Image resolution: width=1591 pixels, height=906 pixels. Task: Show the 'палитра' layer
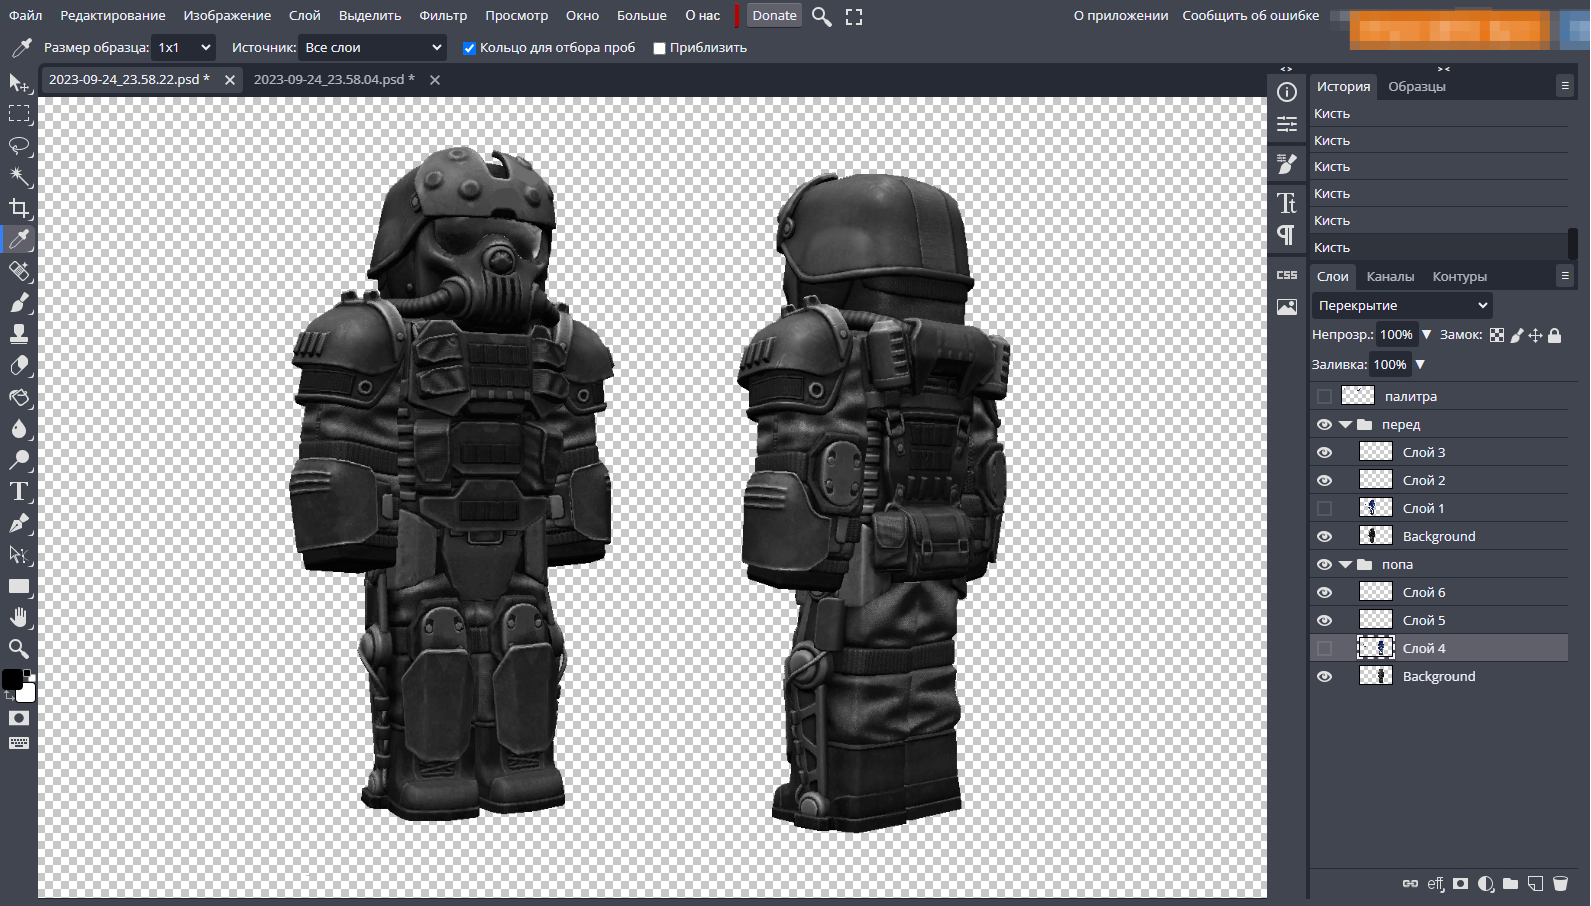(1324, 396)
